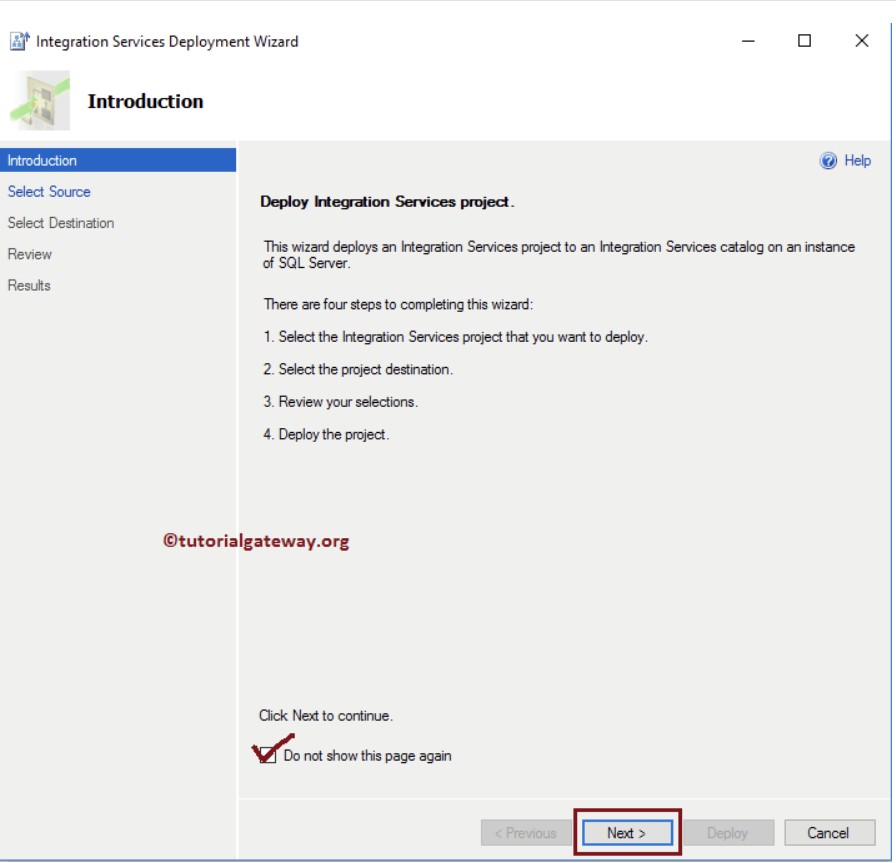Select the Introduction step in sidebar
896x863 pixels.
pyautogui.click(x=118, y=160)
